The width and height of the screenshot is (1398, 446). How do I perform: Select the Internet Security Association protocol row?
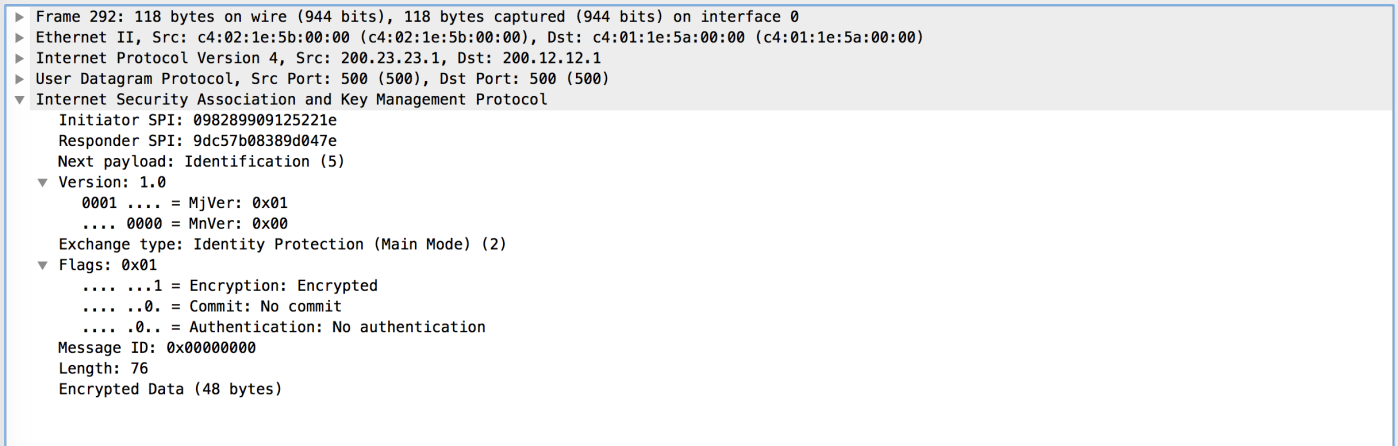291,100
